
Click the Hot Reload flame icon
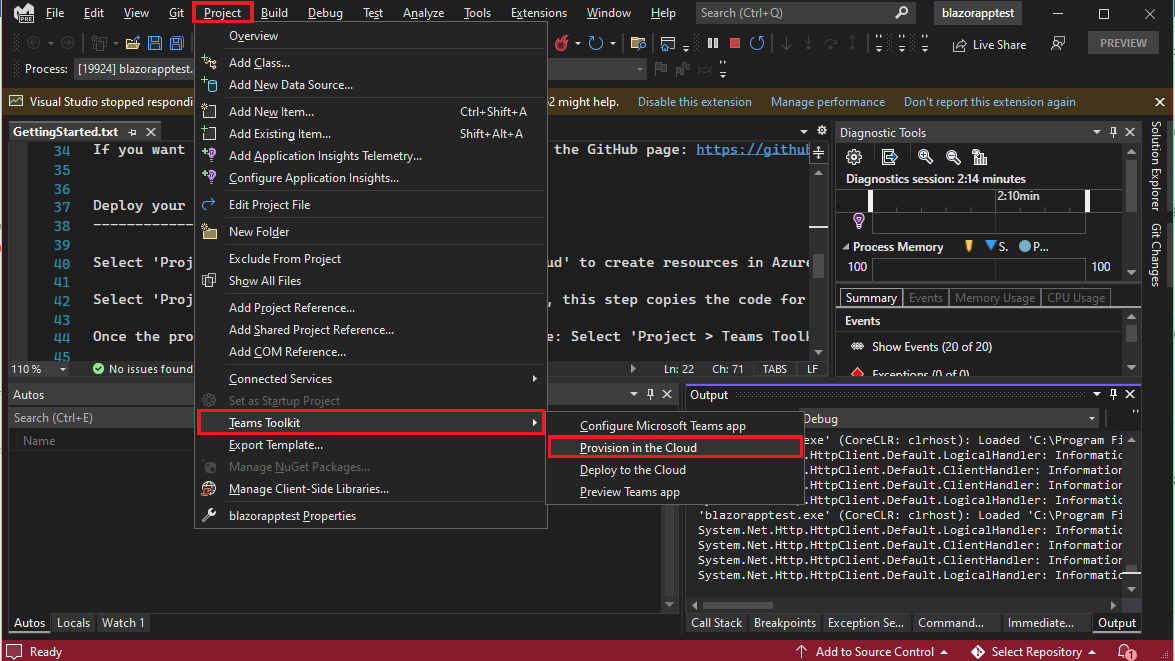click(561, 43)
